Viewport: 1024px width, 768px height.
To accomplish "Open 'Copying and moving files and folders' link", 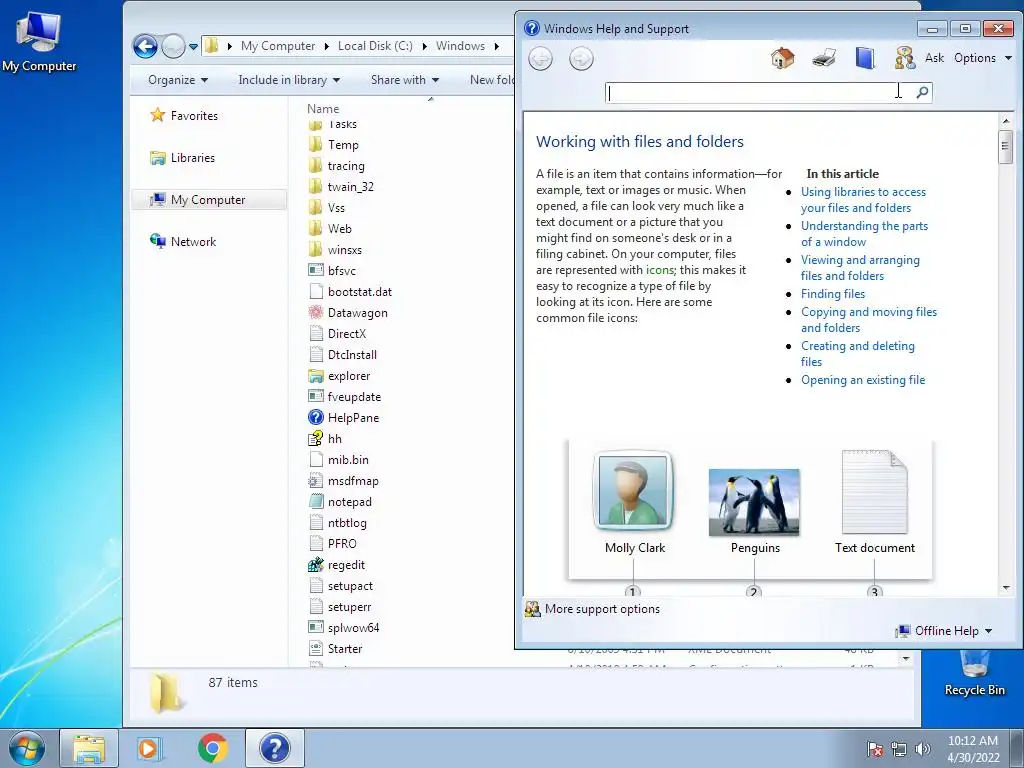I will click(x=869, y=320).
